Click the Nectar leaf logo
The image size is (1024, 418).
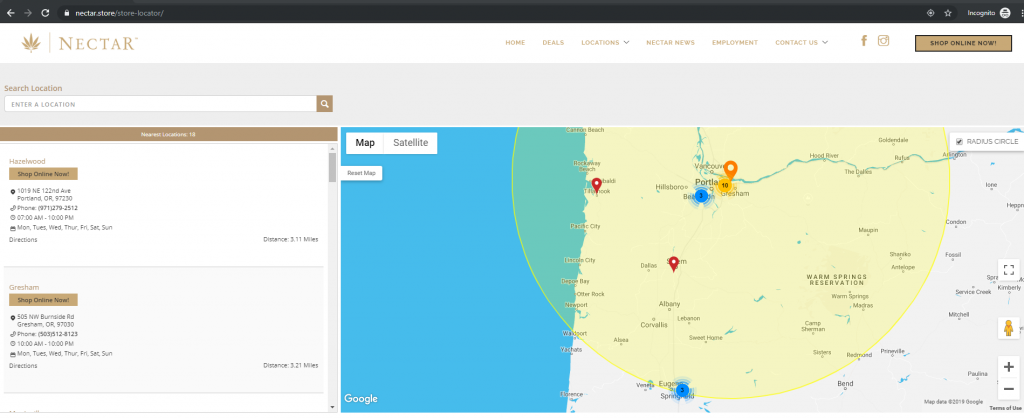coord(31,43)
